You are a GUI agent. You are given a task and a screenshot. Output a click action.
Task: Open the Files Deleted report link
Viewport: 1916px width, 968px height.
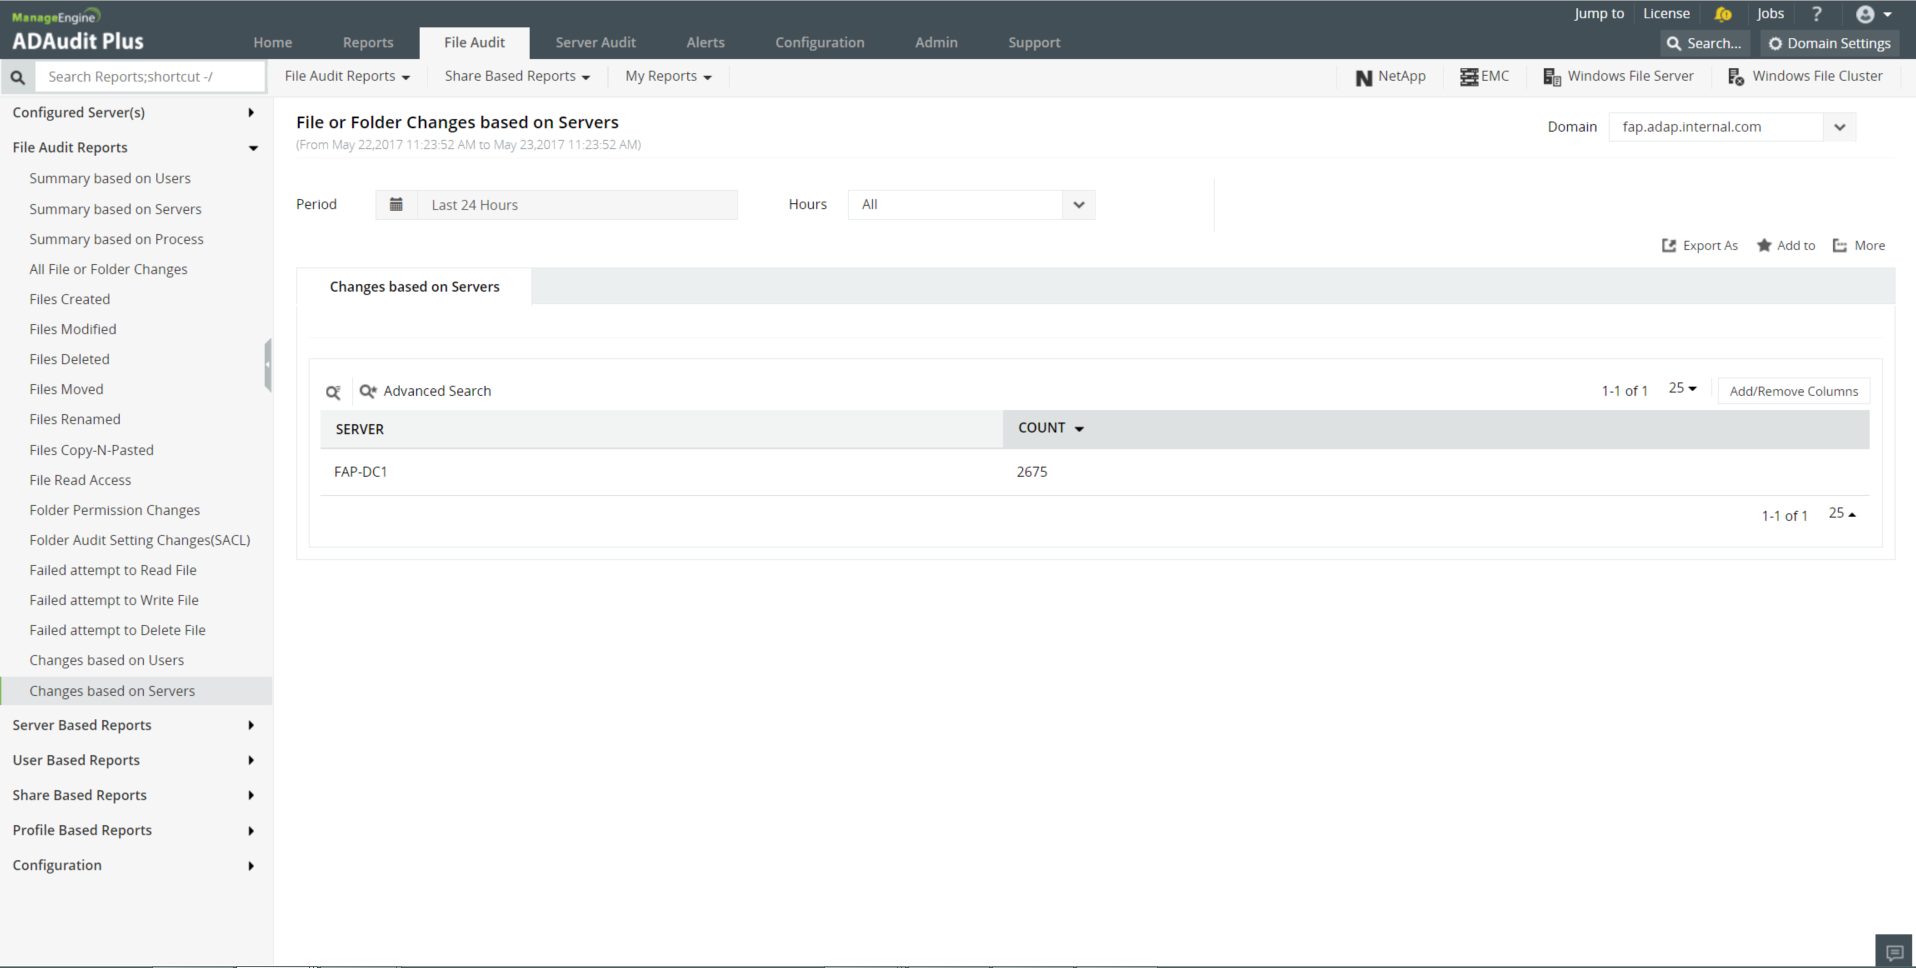(x=69, y=359)
